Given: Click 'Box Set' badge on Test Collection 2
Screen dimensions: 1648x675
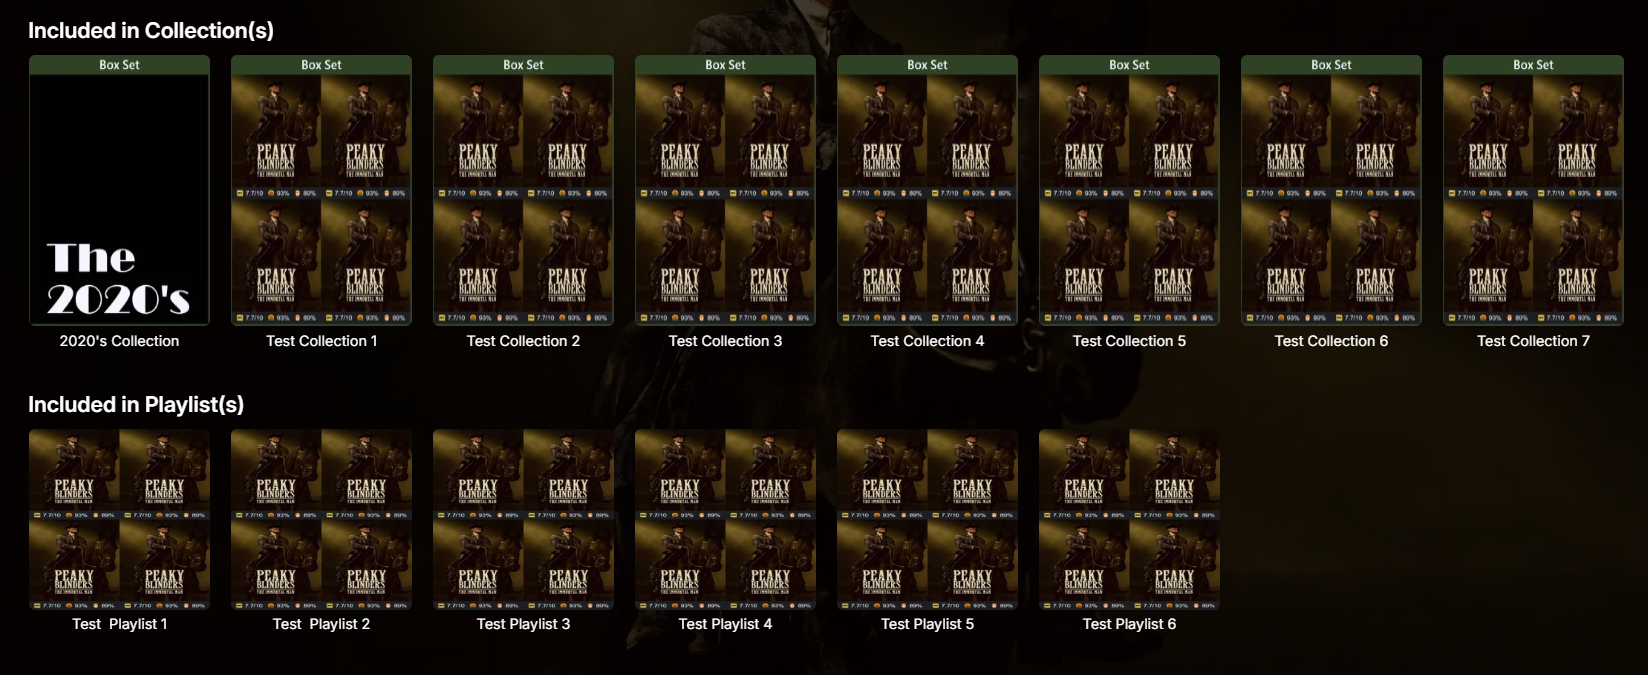Looking at the screenshot, I should (523, 65).
